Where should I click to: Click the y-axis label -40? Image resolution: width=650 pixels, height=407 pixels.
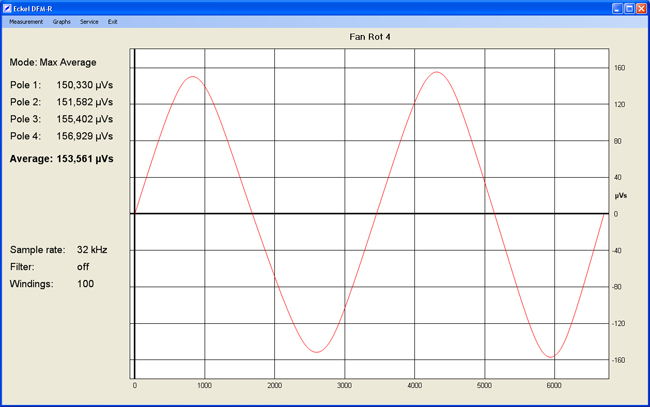tap(617, 251)
